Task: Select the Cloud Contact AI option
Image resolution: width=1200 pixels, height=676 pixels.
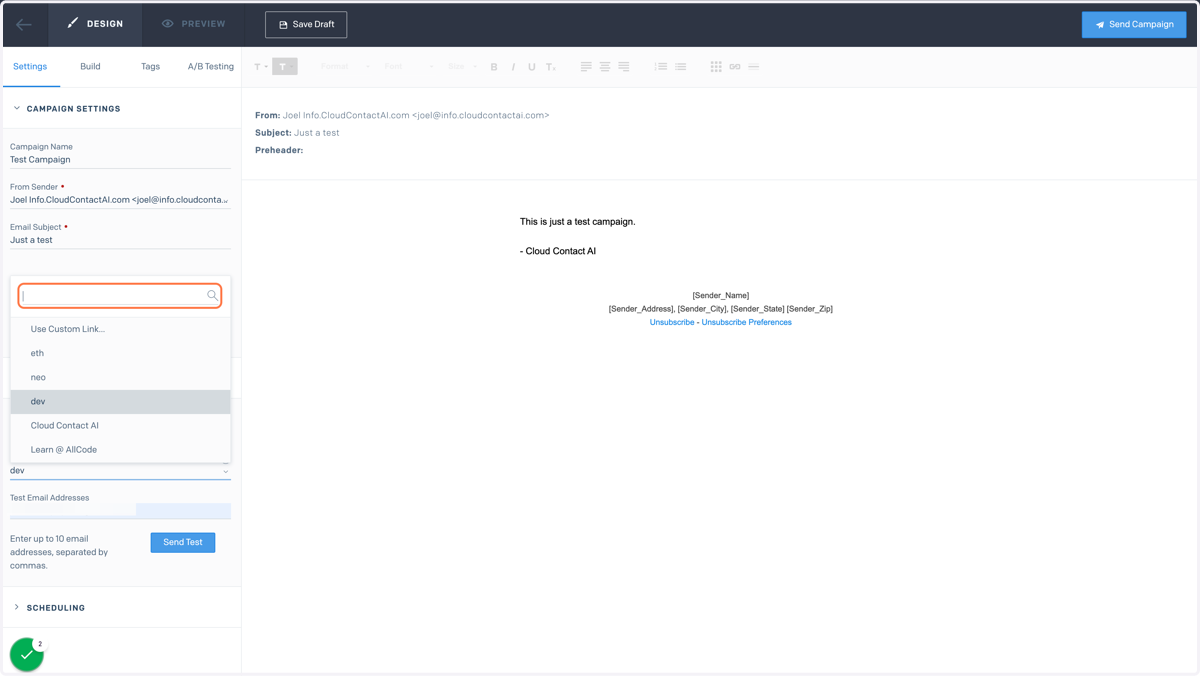Action: [x=120, y=425]
